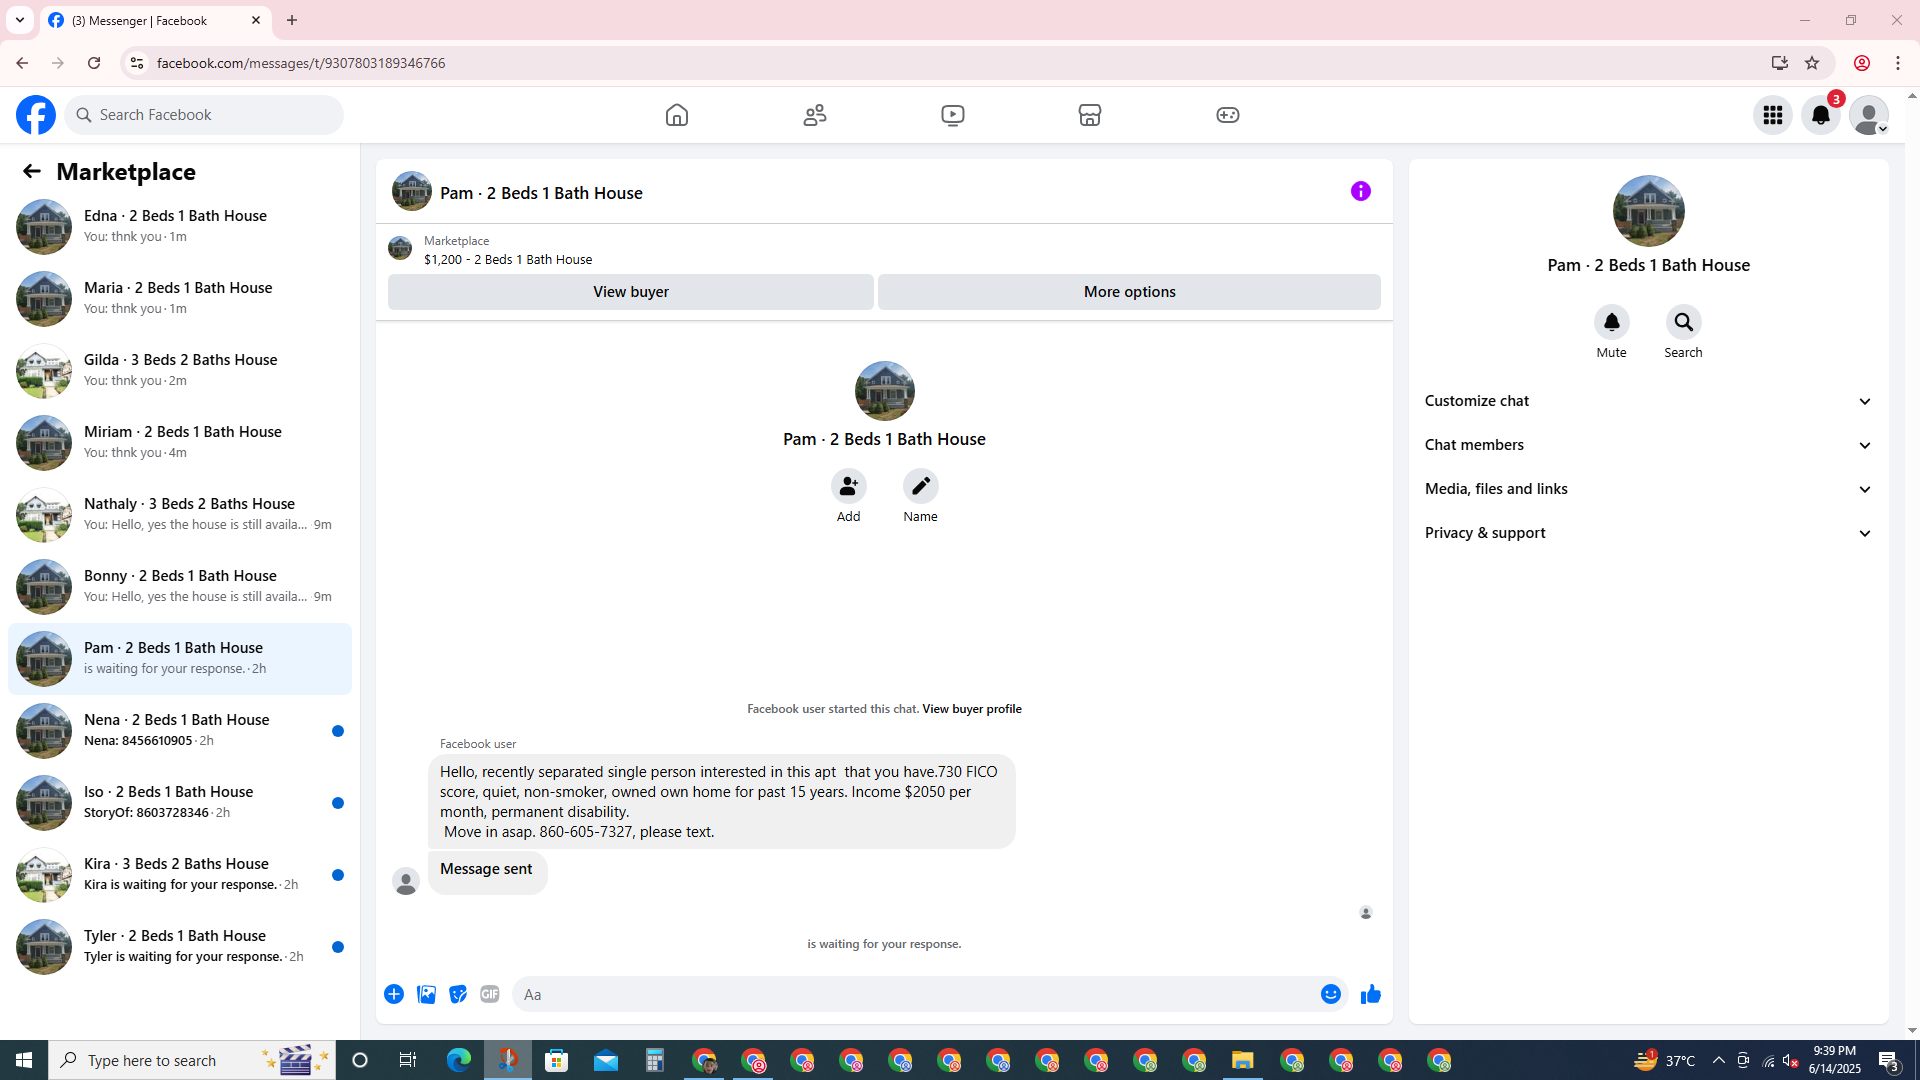The image size is (1920, 1080).
Task: Open Iso 2 Beds 1 Bath House chat
Action: pos(180,802)
